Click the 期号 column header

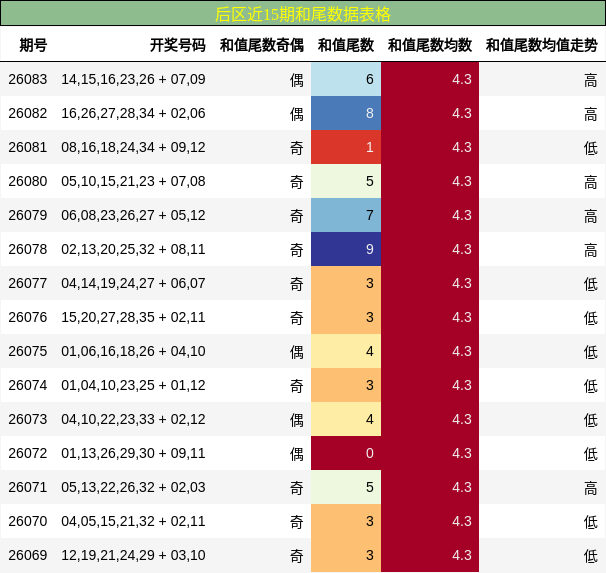point(33,45)
